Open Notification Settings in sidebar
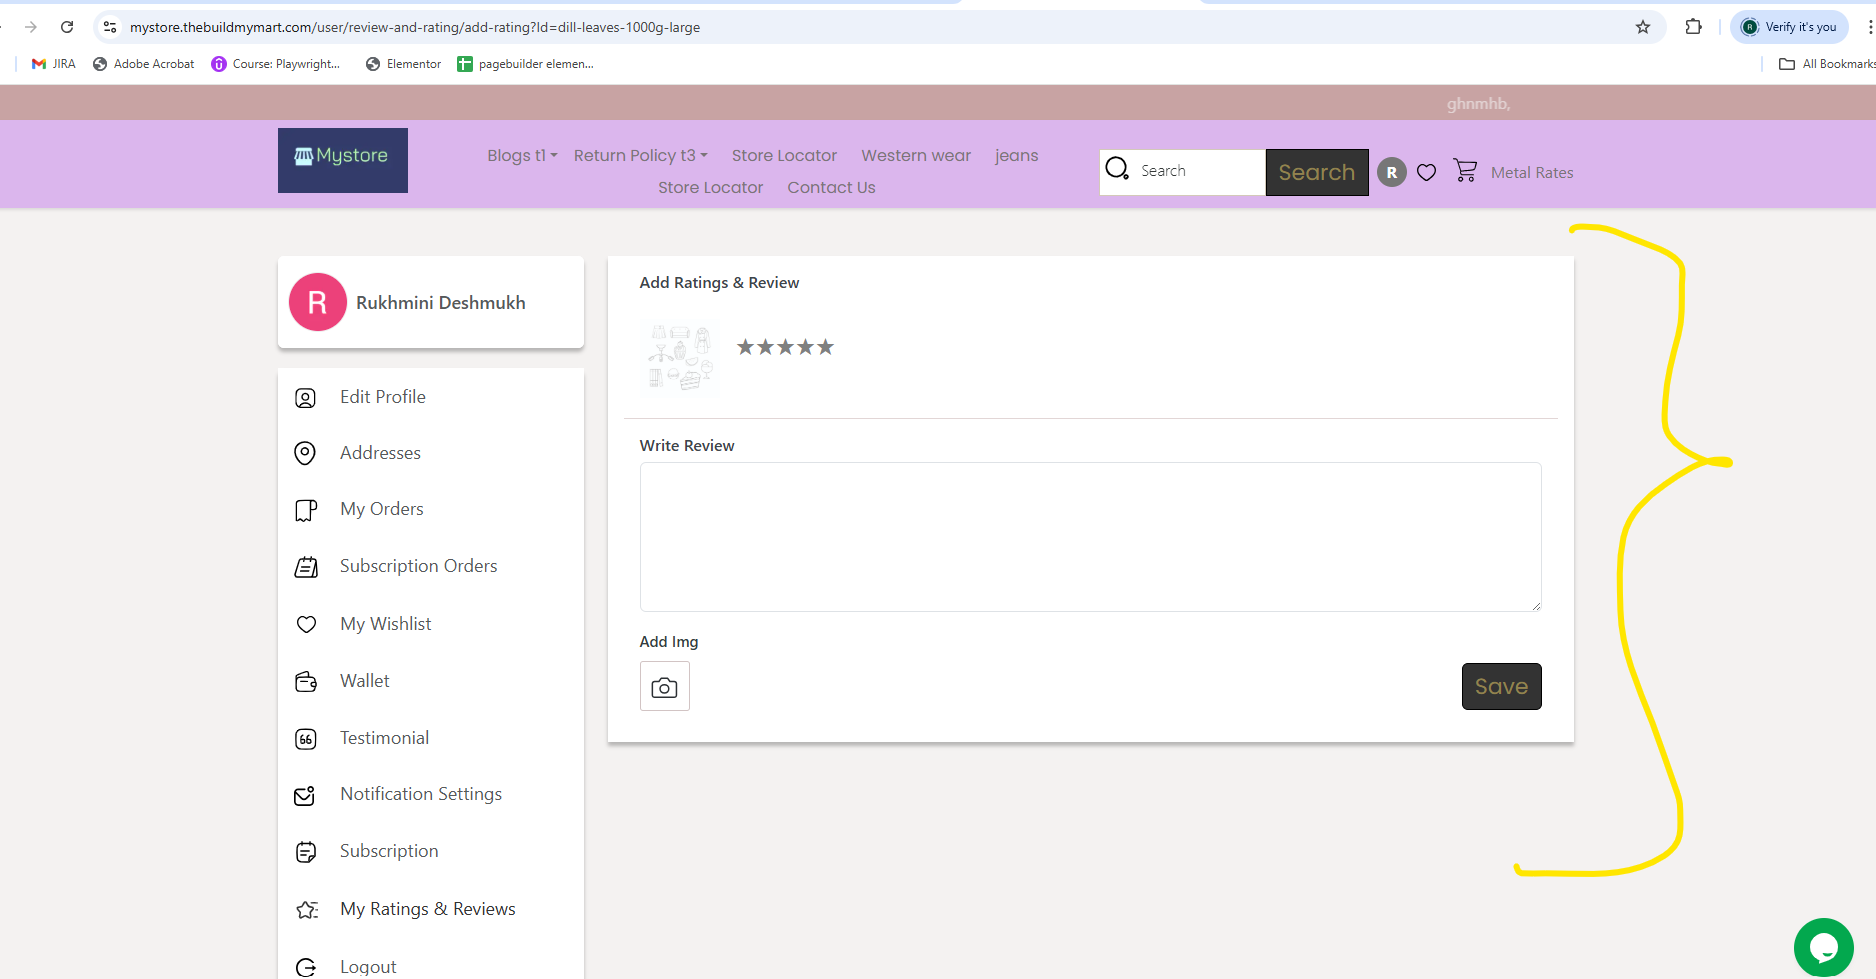Viewport: 1876px width, 979px height. [x=420, y=794]
